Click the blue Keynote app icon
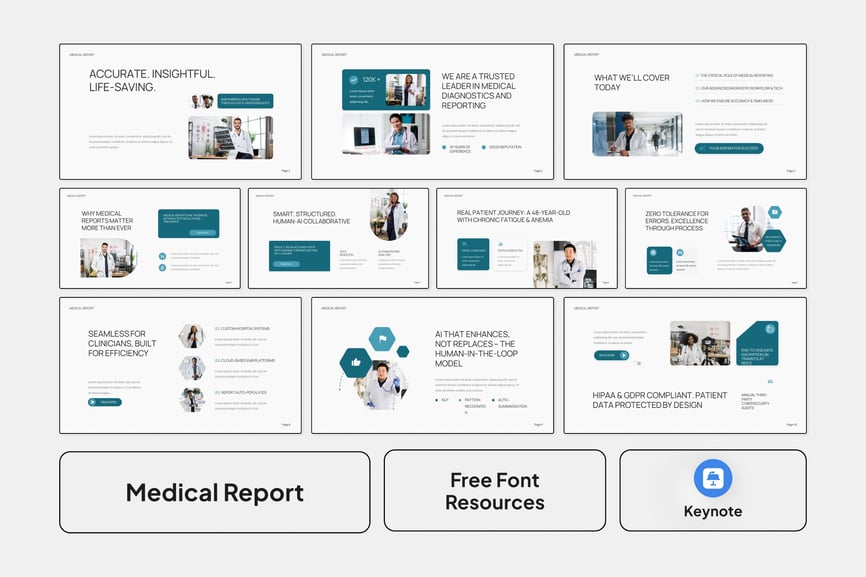 [713, 478]
